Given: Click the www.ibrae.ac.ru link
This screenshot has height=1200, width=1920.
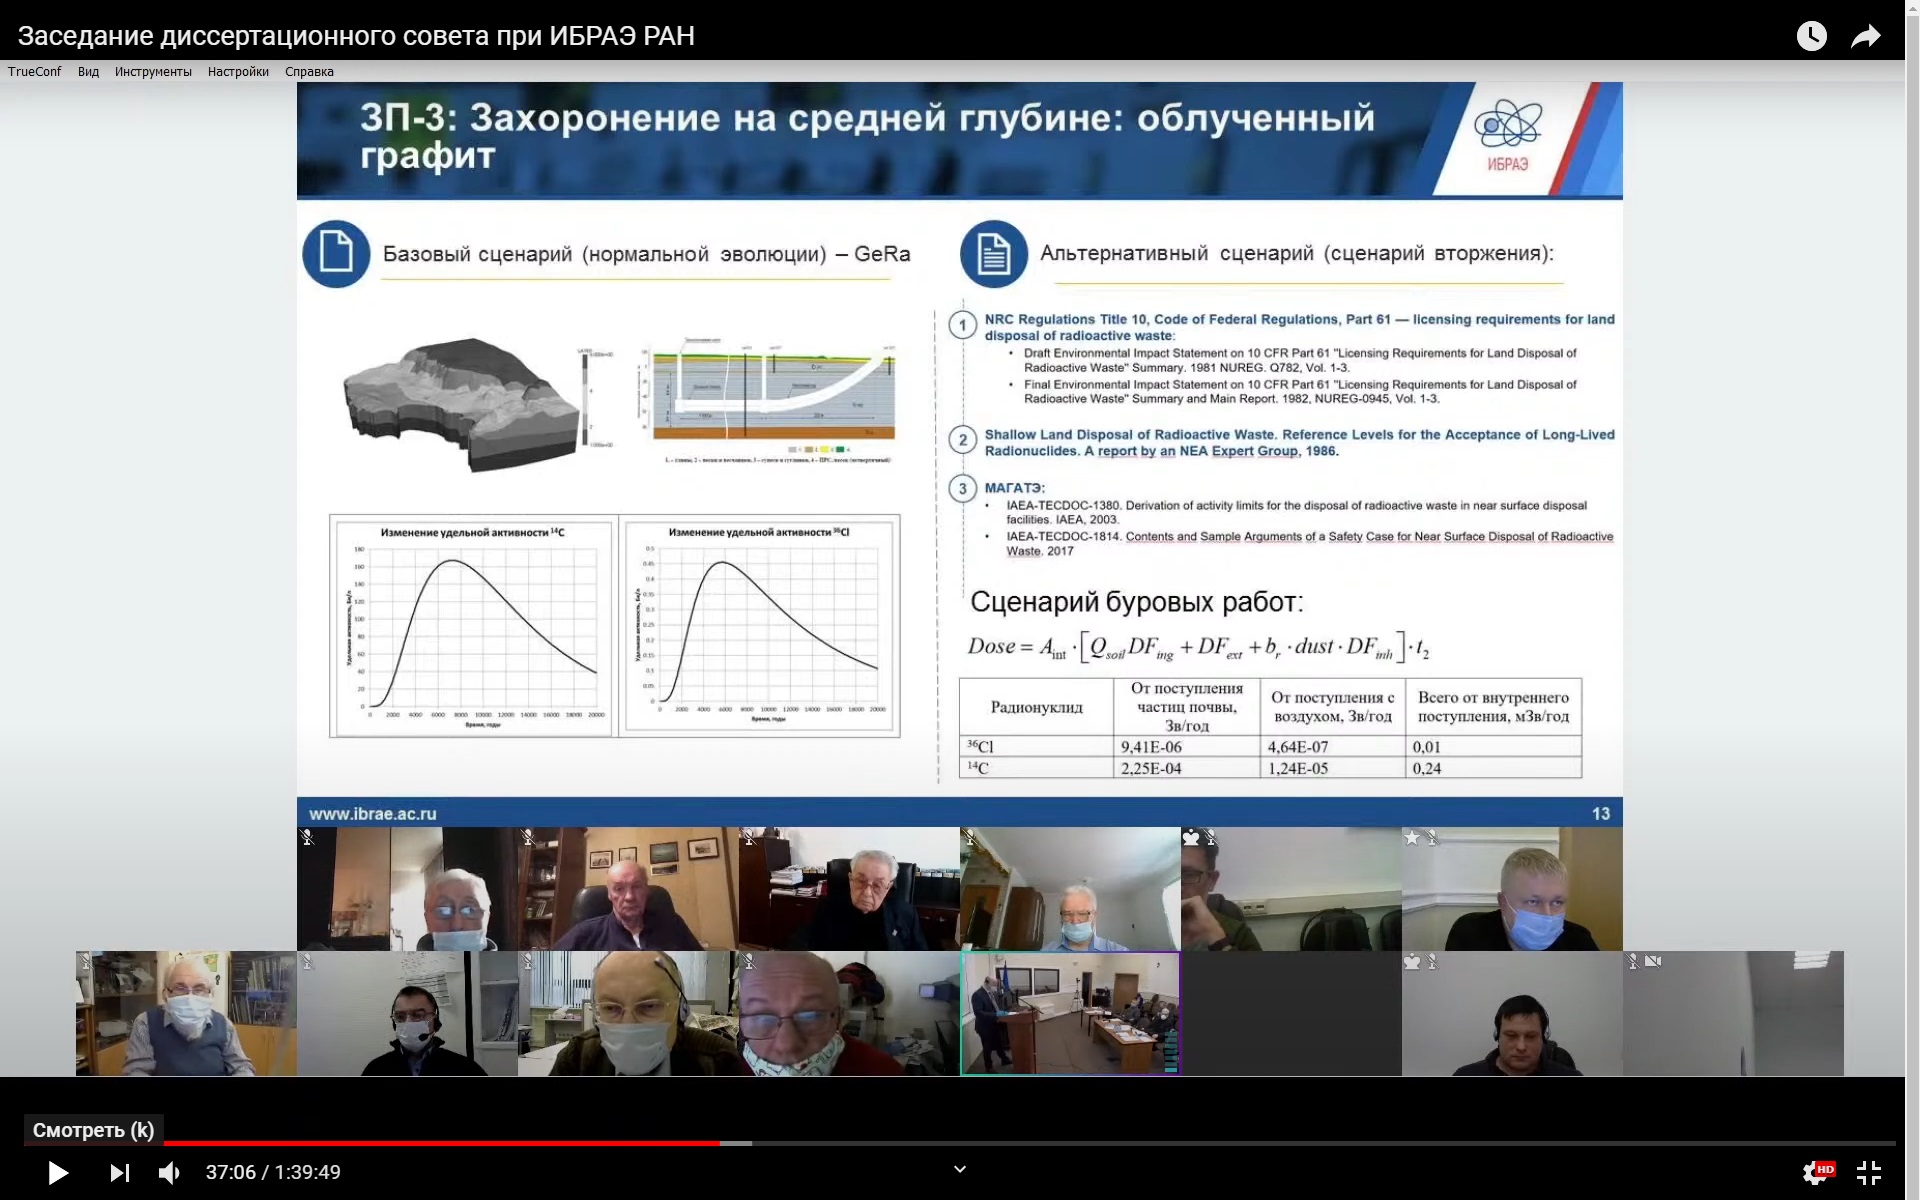Looking at the screenshot, I should [372, 814].
